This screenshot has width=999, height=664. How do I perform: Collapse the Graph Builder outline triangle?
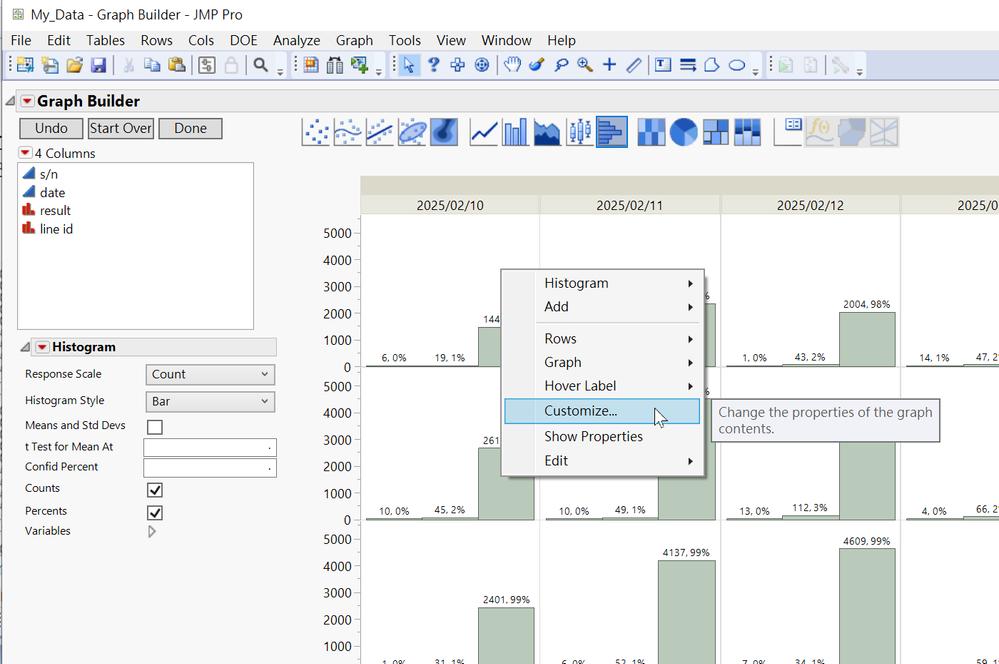(10, 101)
